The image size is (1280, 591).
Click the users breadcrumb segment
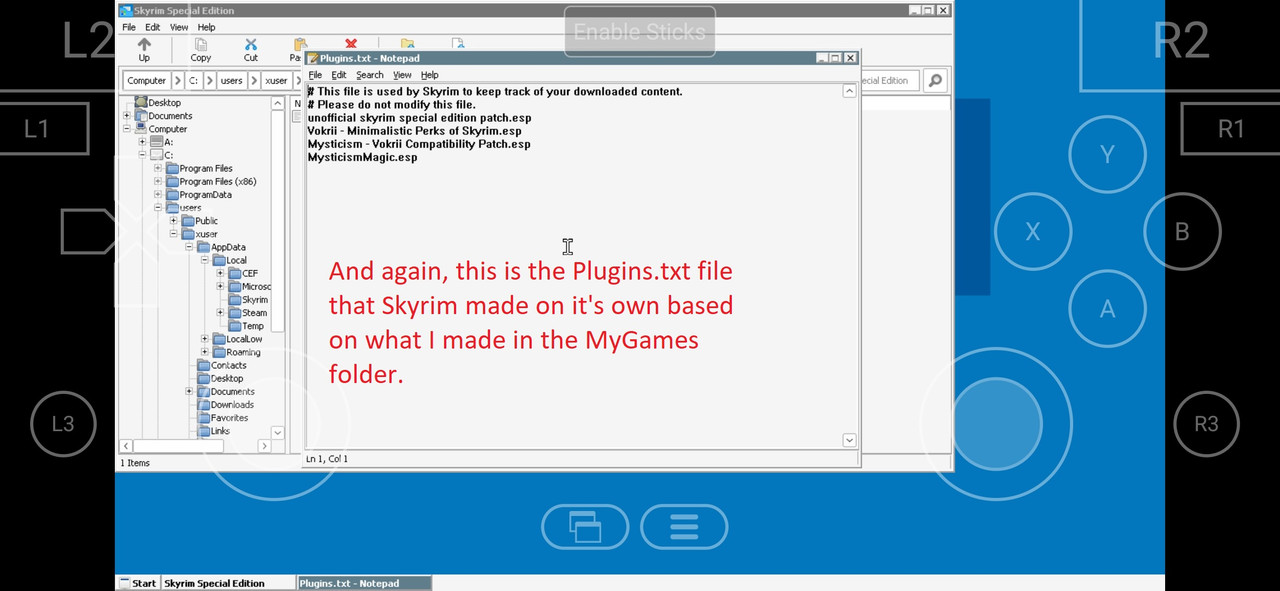(x=232, y=80)
